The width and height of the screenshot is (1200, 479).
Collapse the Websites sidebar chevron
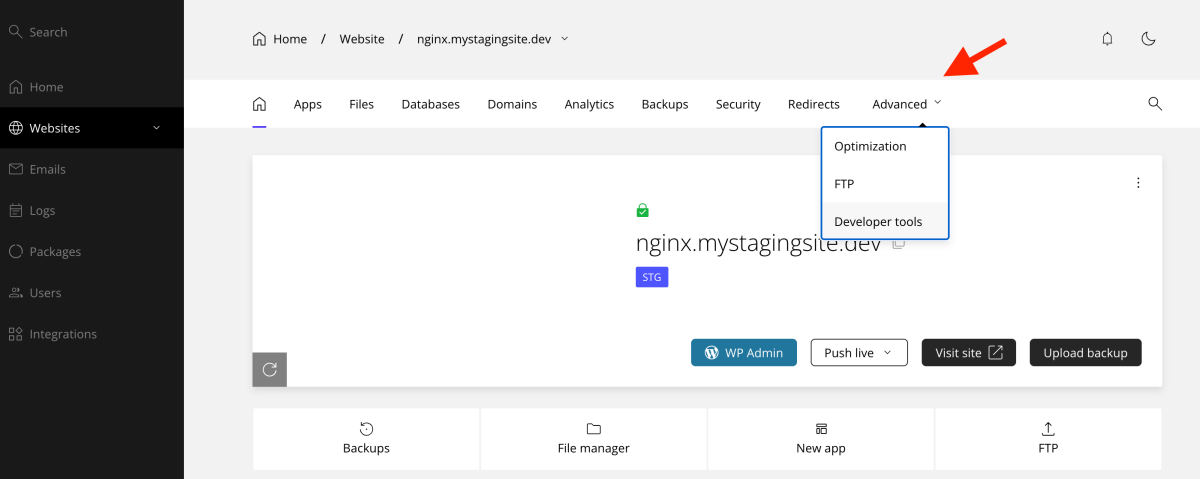[x=156, y=128]
